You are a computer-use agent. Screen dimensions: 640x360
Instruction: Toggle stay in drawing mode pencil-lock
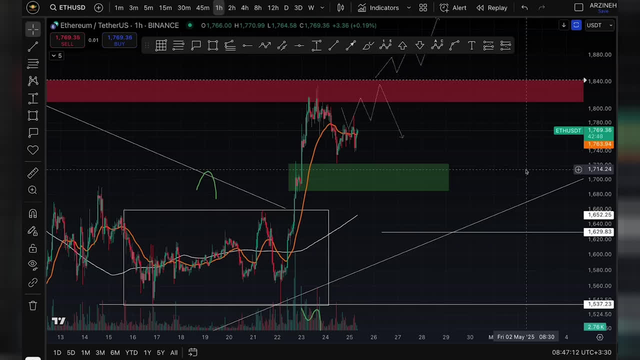33,231
